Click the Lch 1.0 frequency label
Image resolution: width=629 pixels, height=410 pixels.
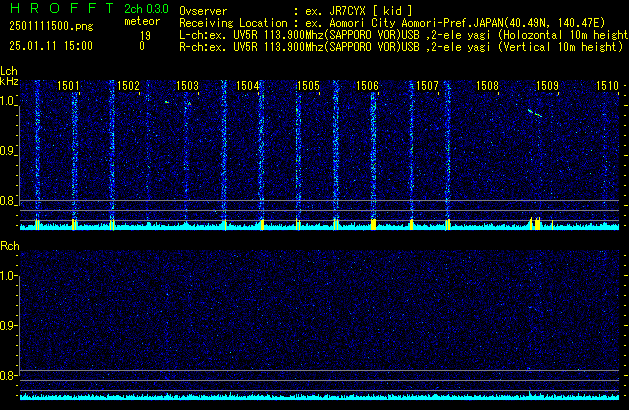click(8, 101)
